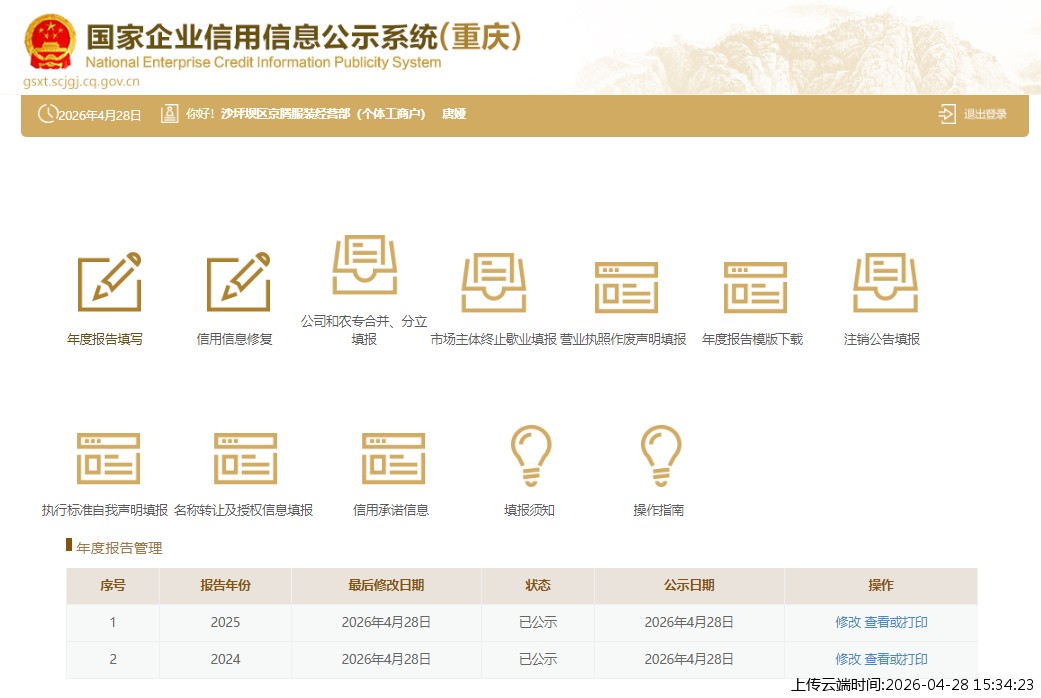The image size is (1041, 698).
Task: Click the national emblem logo
Action: [49, 44]
